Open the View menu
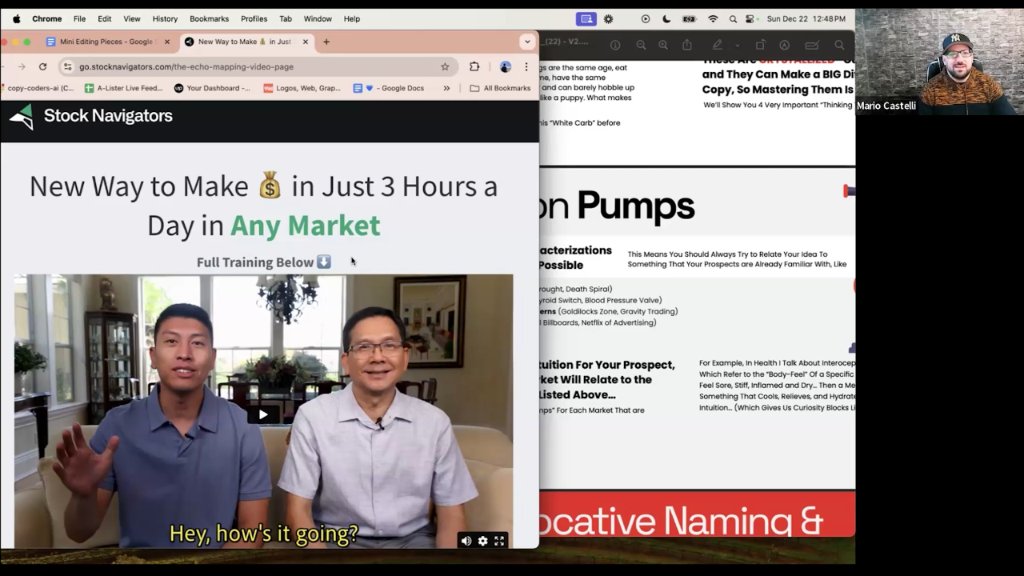 [x=132, y=19]
